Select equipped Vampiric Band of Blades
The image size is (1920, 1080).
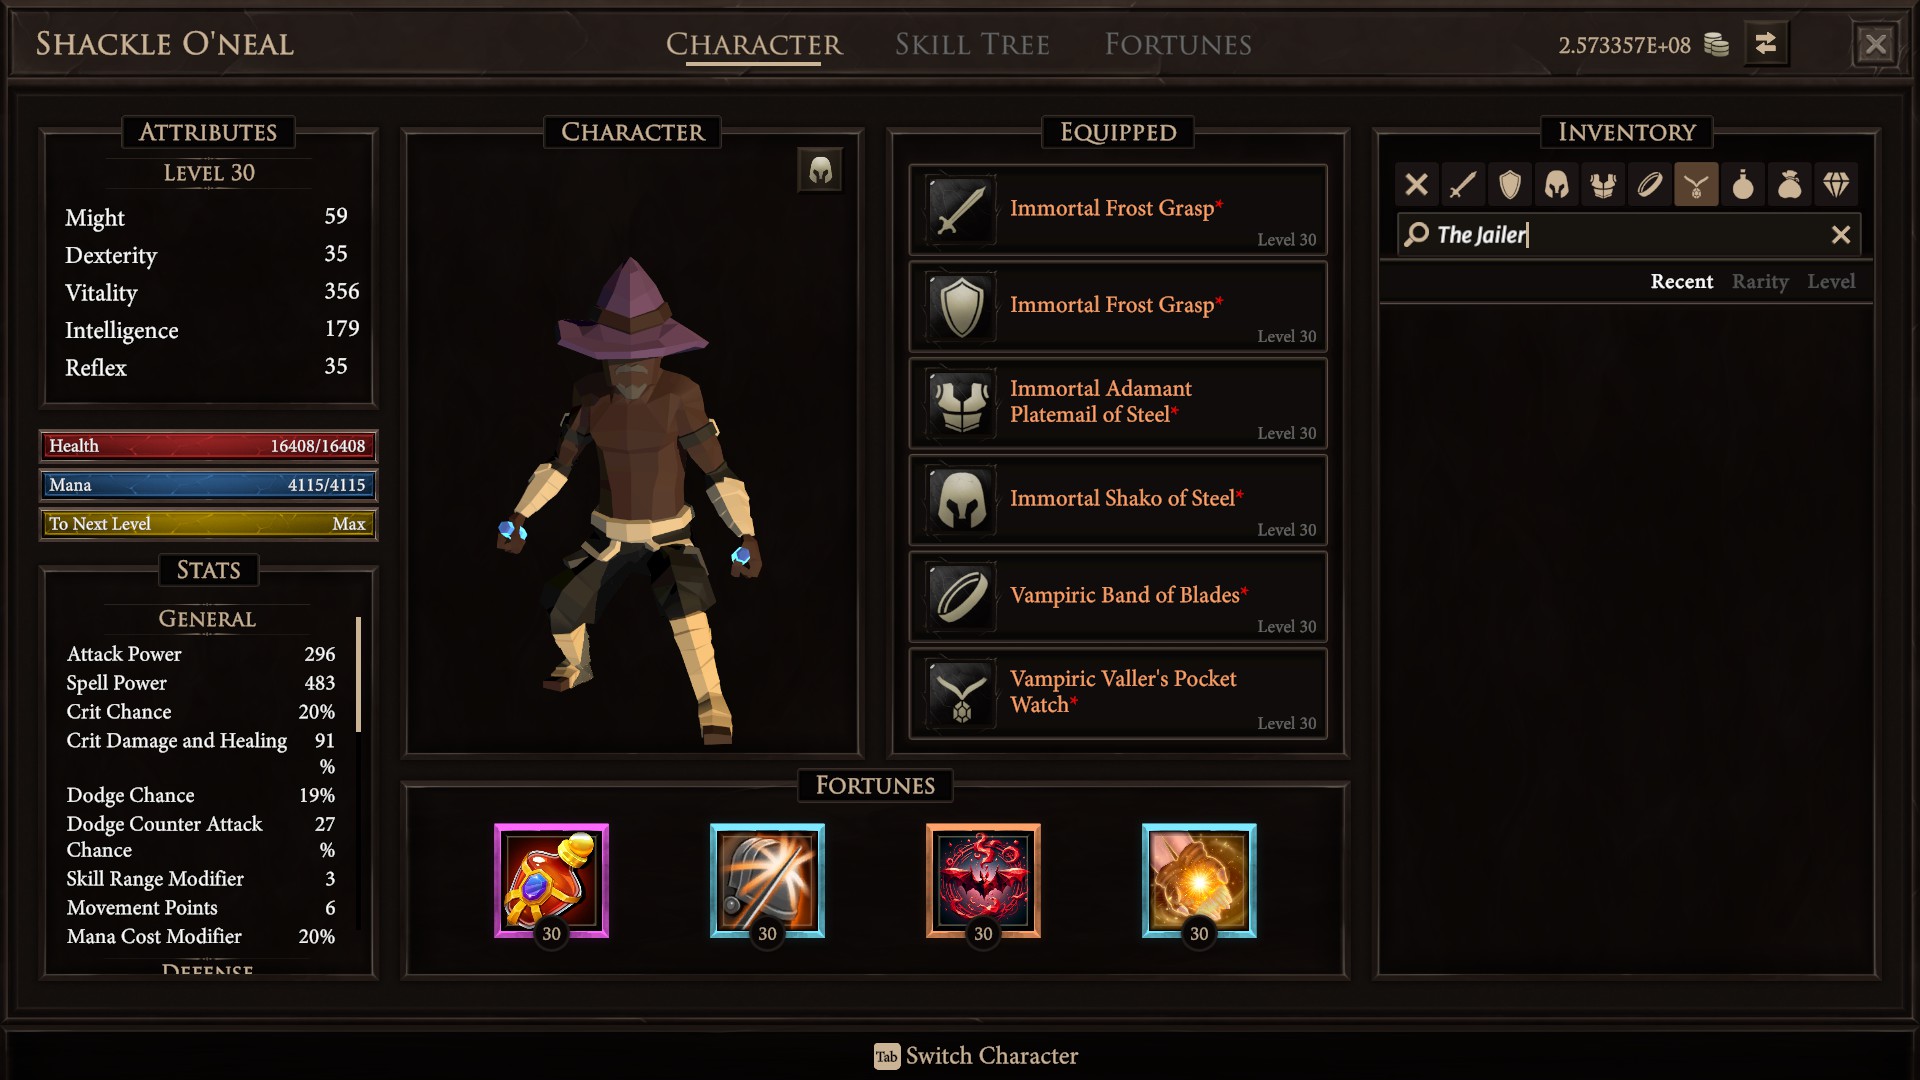[1118, 597]
